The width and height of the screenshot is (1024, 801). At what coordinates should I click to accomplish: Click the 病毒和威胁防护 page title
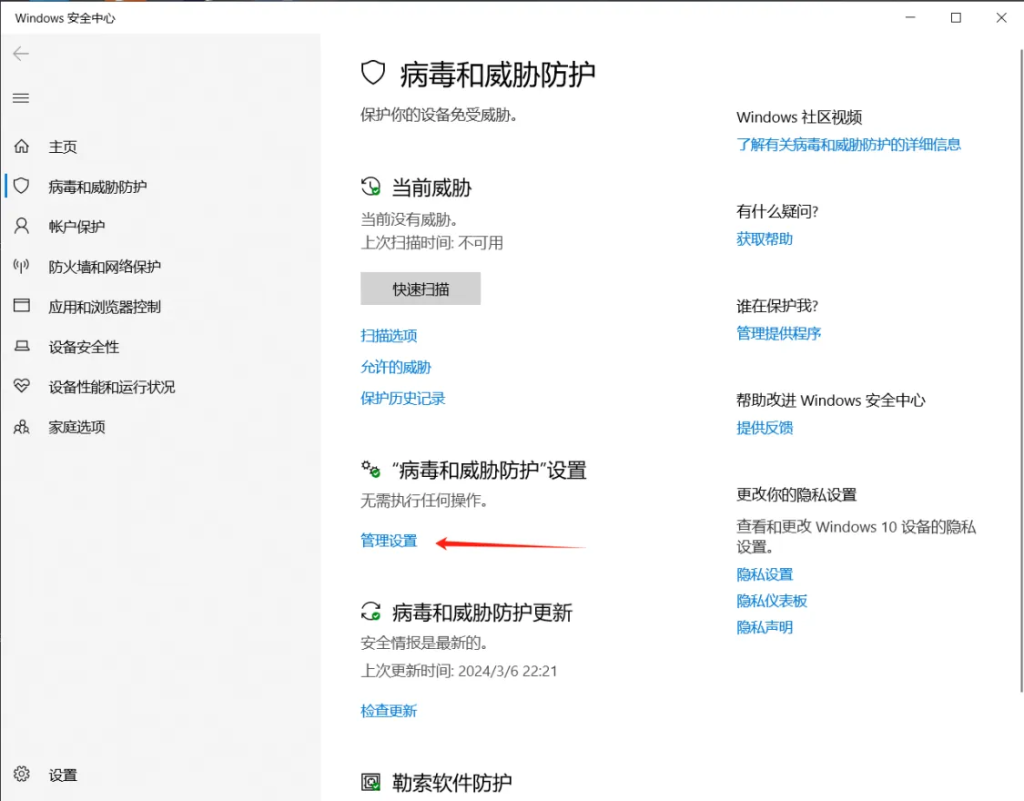pyautogui.click(x=498, y=74)
